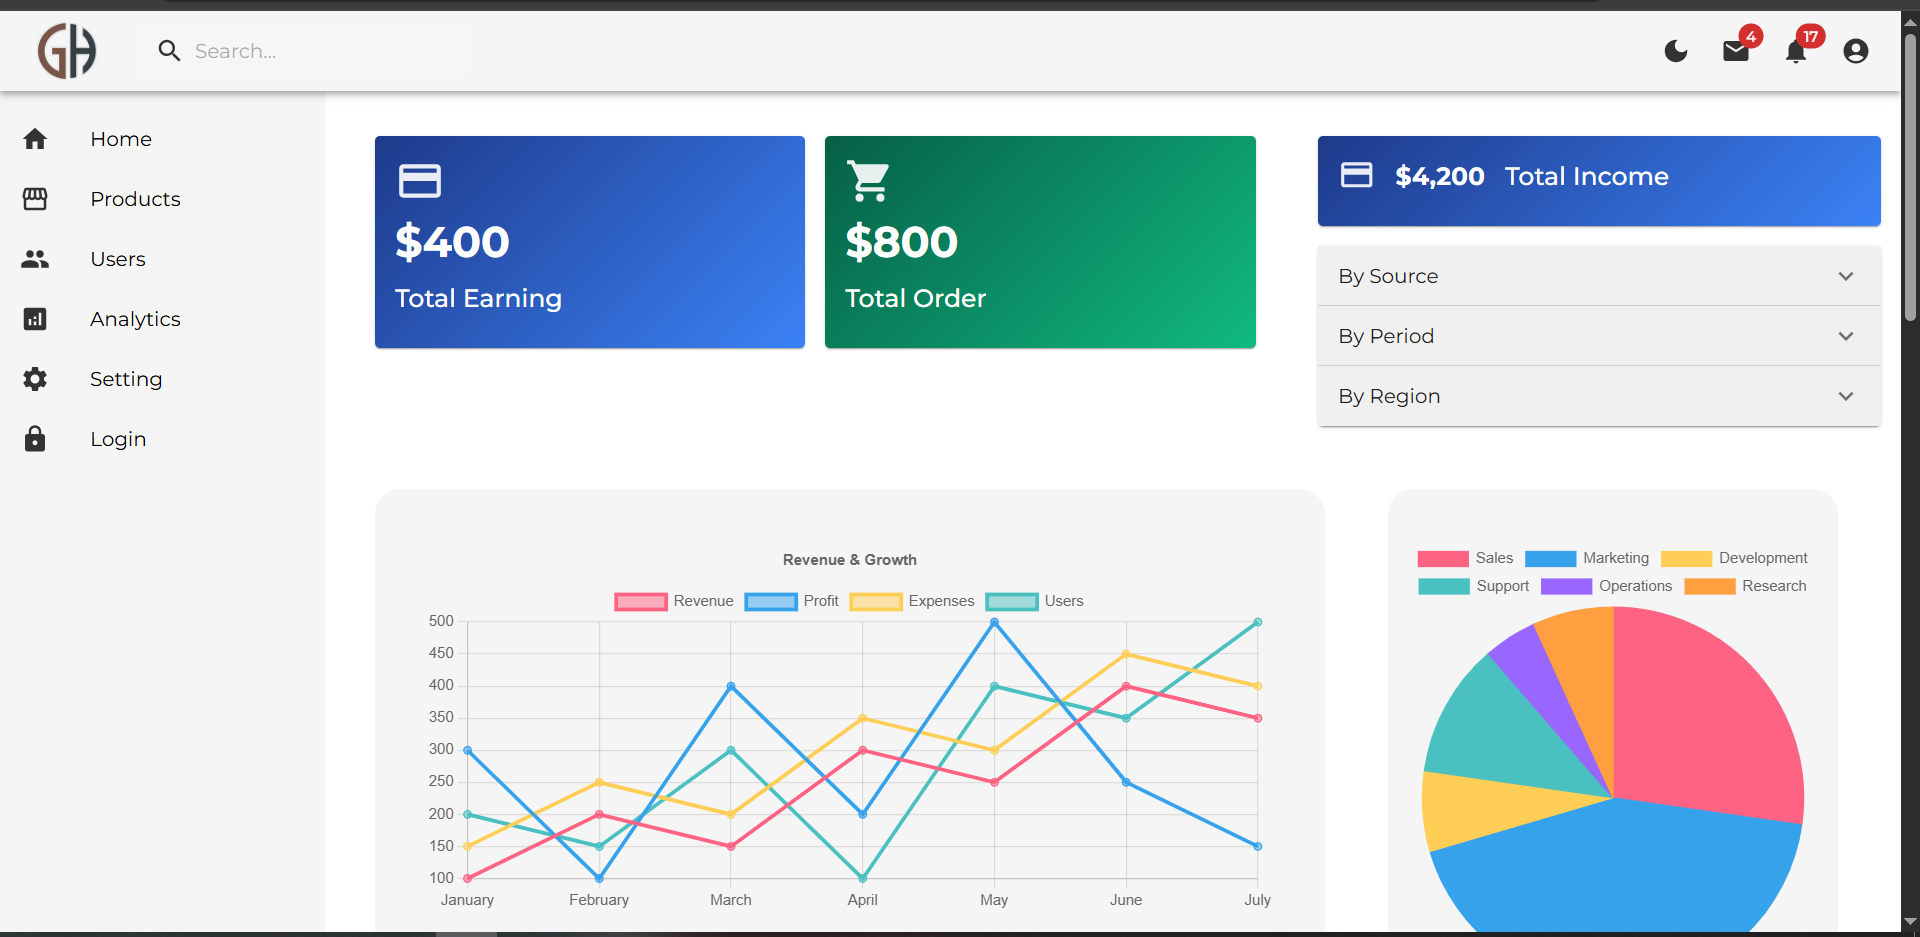
Task: Click the Users people icon
Action: click(x=35, y=259)
